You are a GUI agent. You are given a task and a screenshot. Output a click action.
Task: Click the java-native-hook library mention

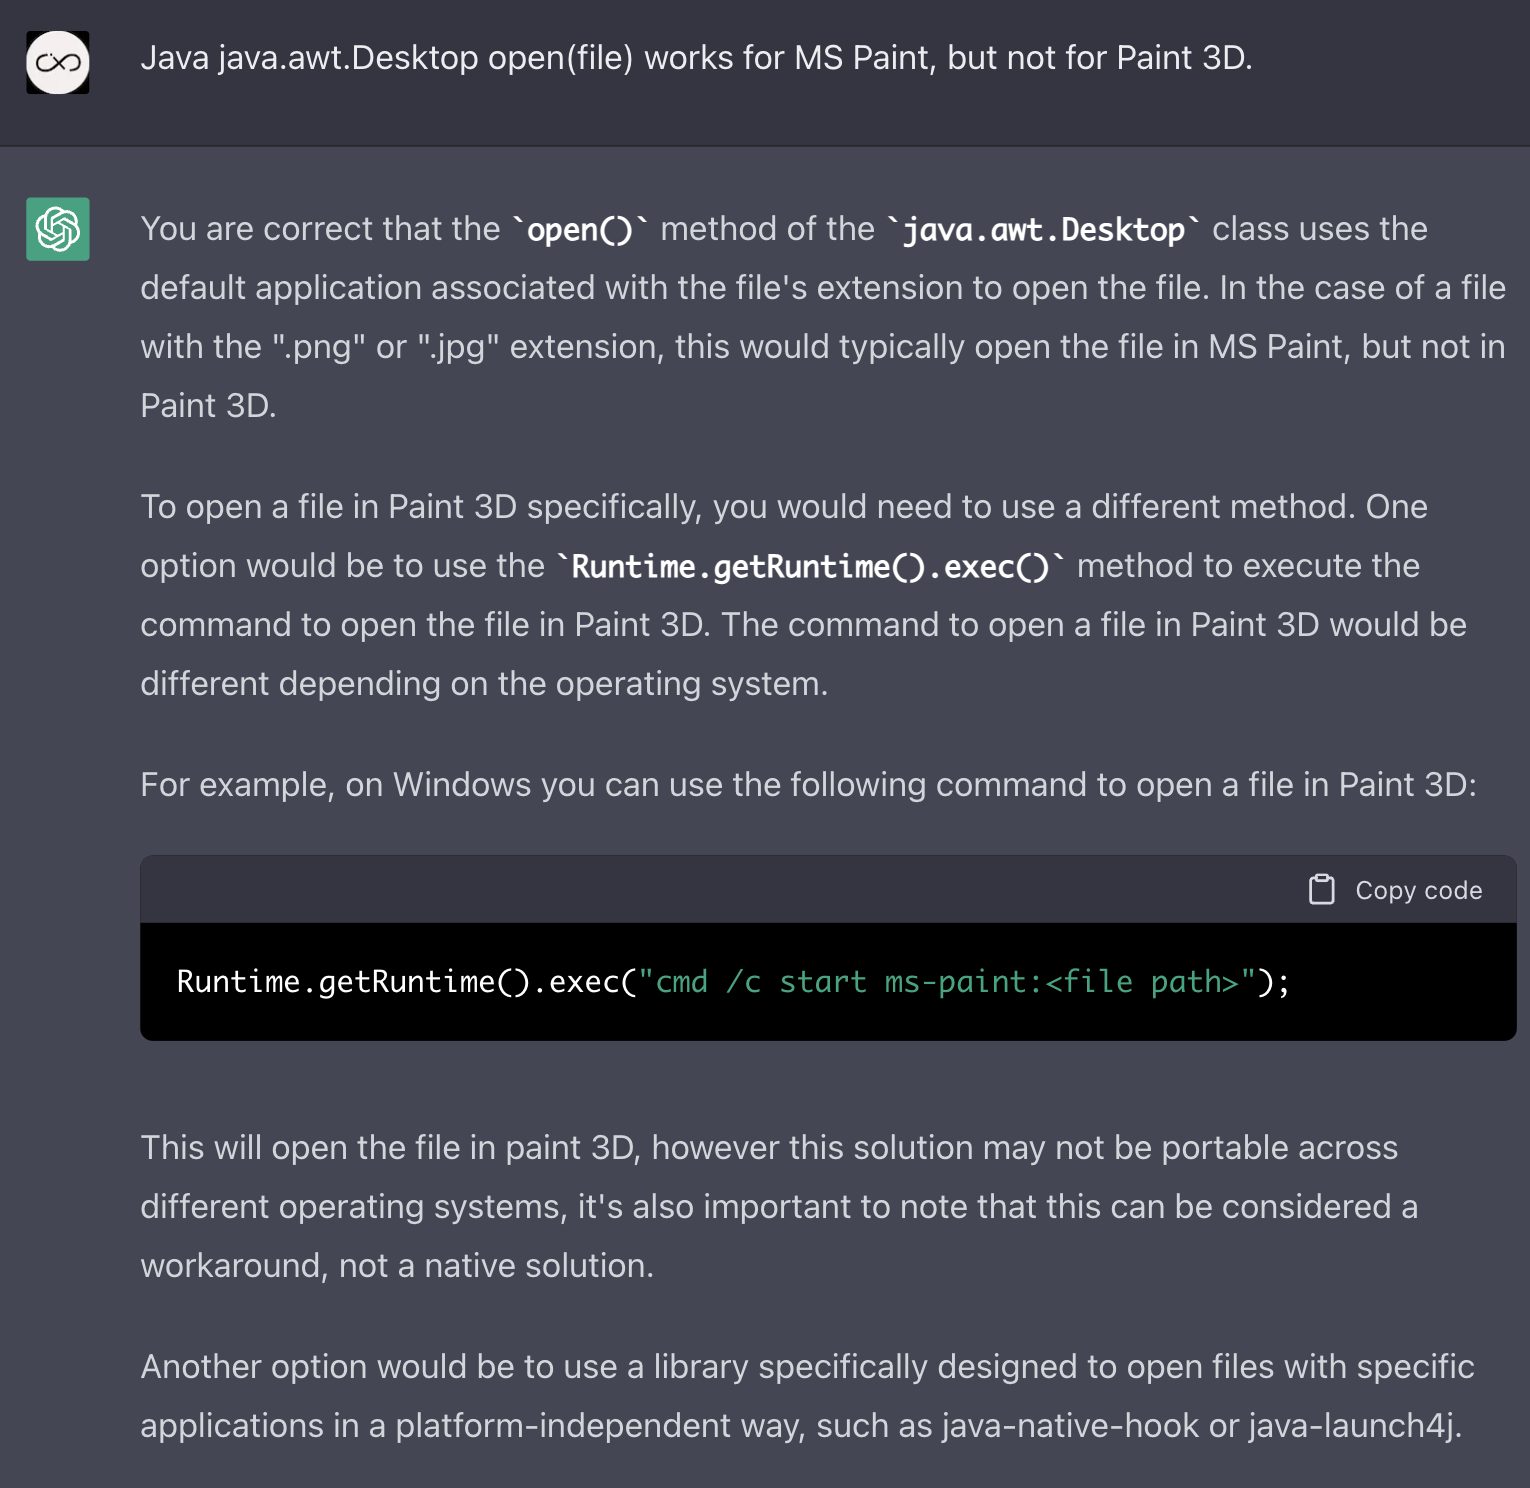(1069, 1425)
